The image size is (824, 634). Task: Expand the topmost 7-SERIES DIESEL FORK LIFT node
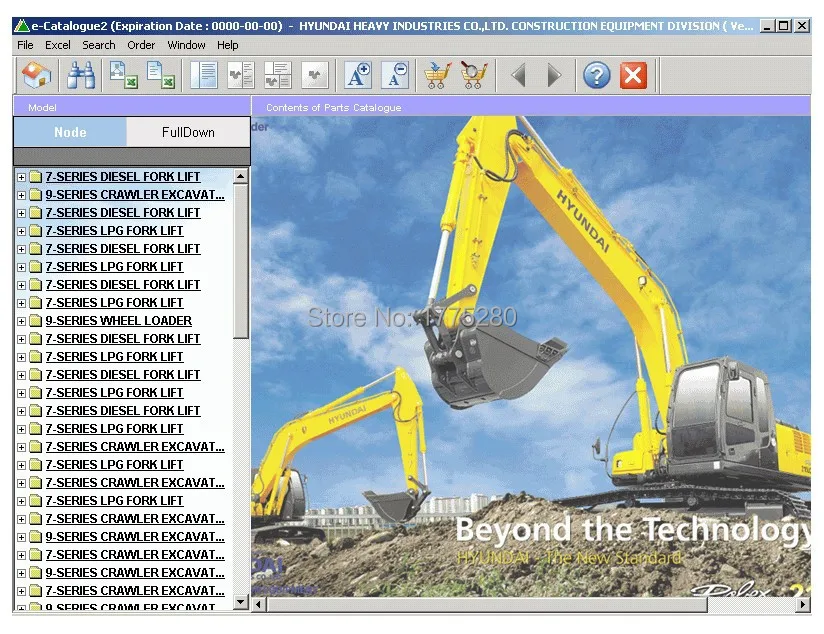click(21, 177)
